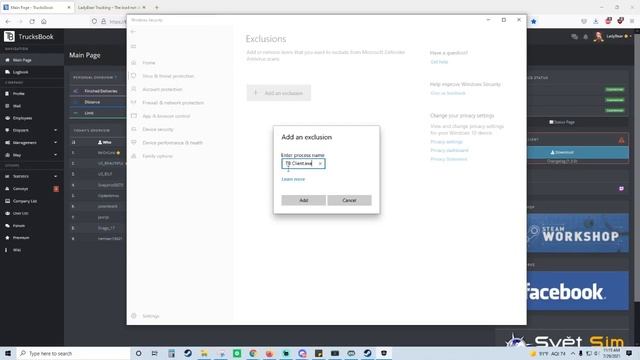Click the Windows Security back arrow
The height and width of the screenshot is (360, 640).
point(133,32)
